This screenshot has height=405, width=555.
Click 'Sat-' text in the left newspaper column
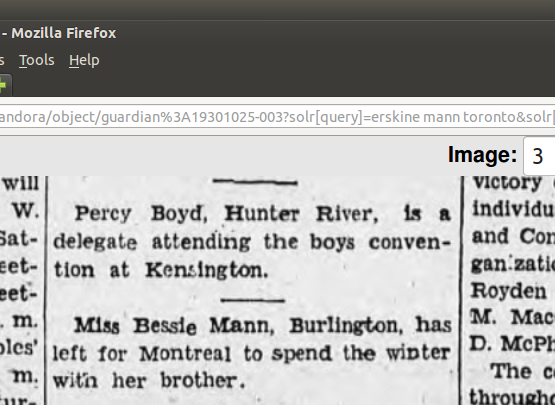tap(18, 239)
